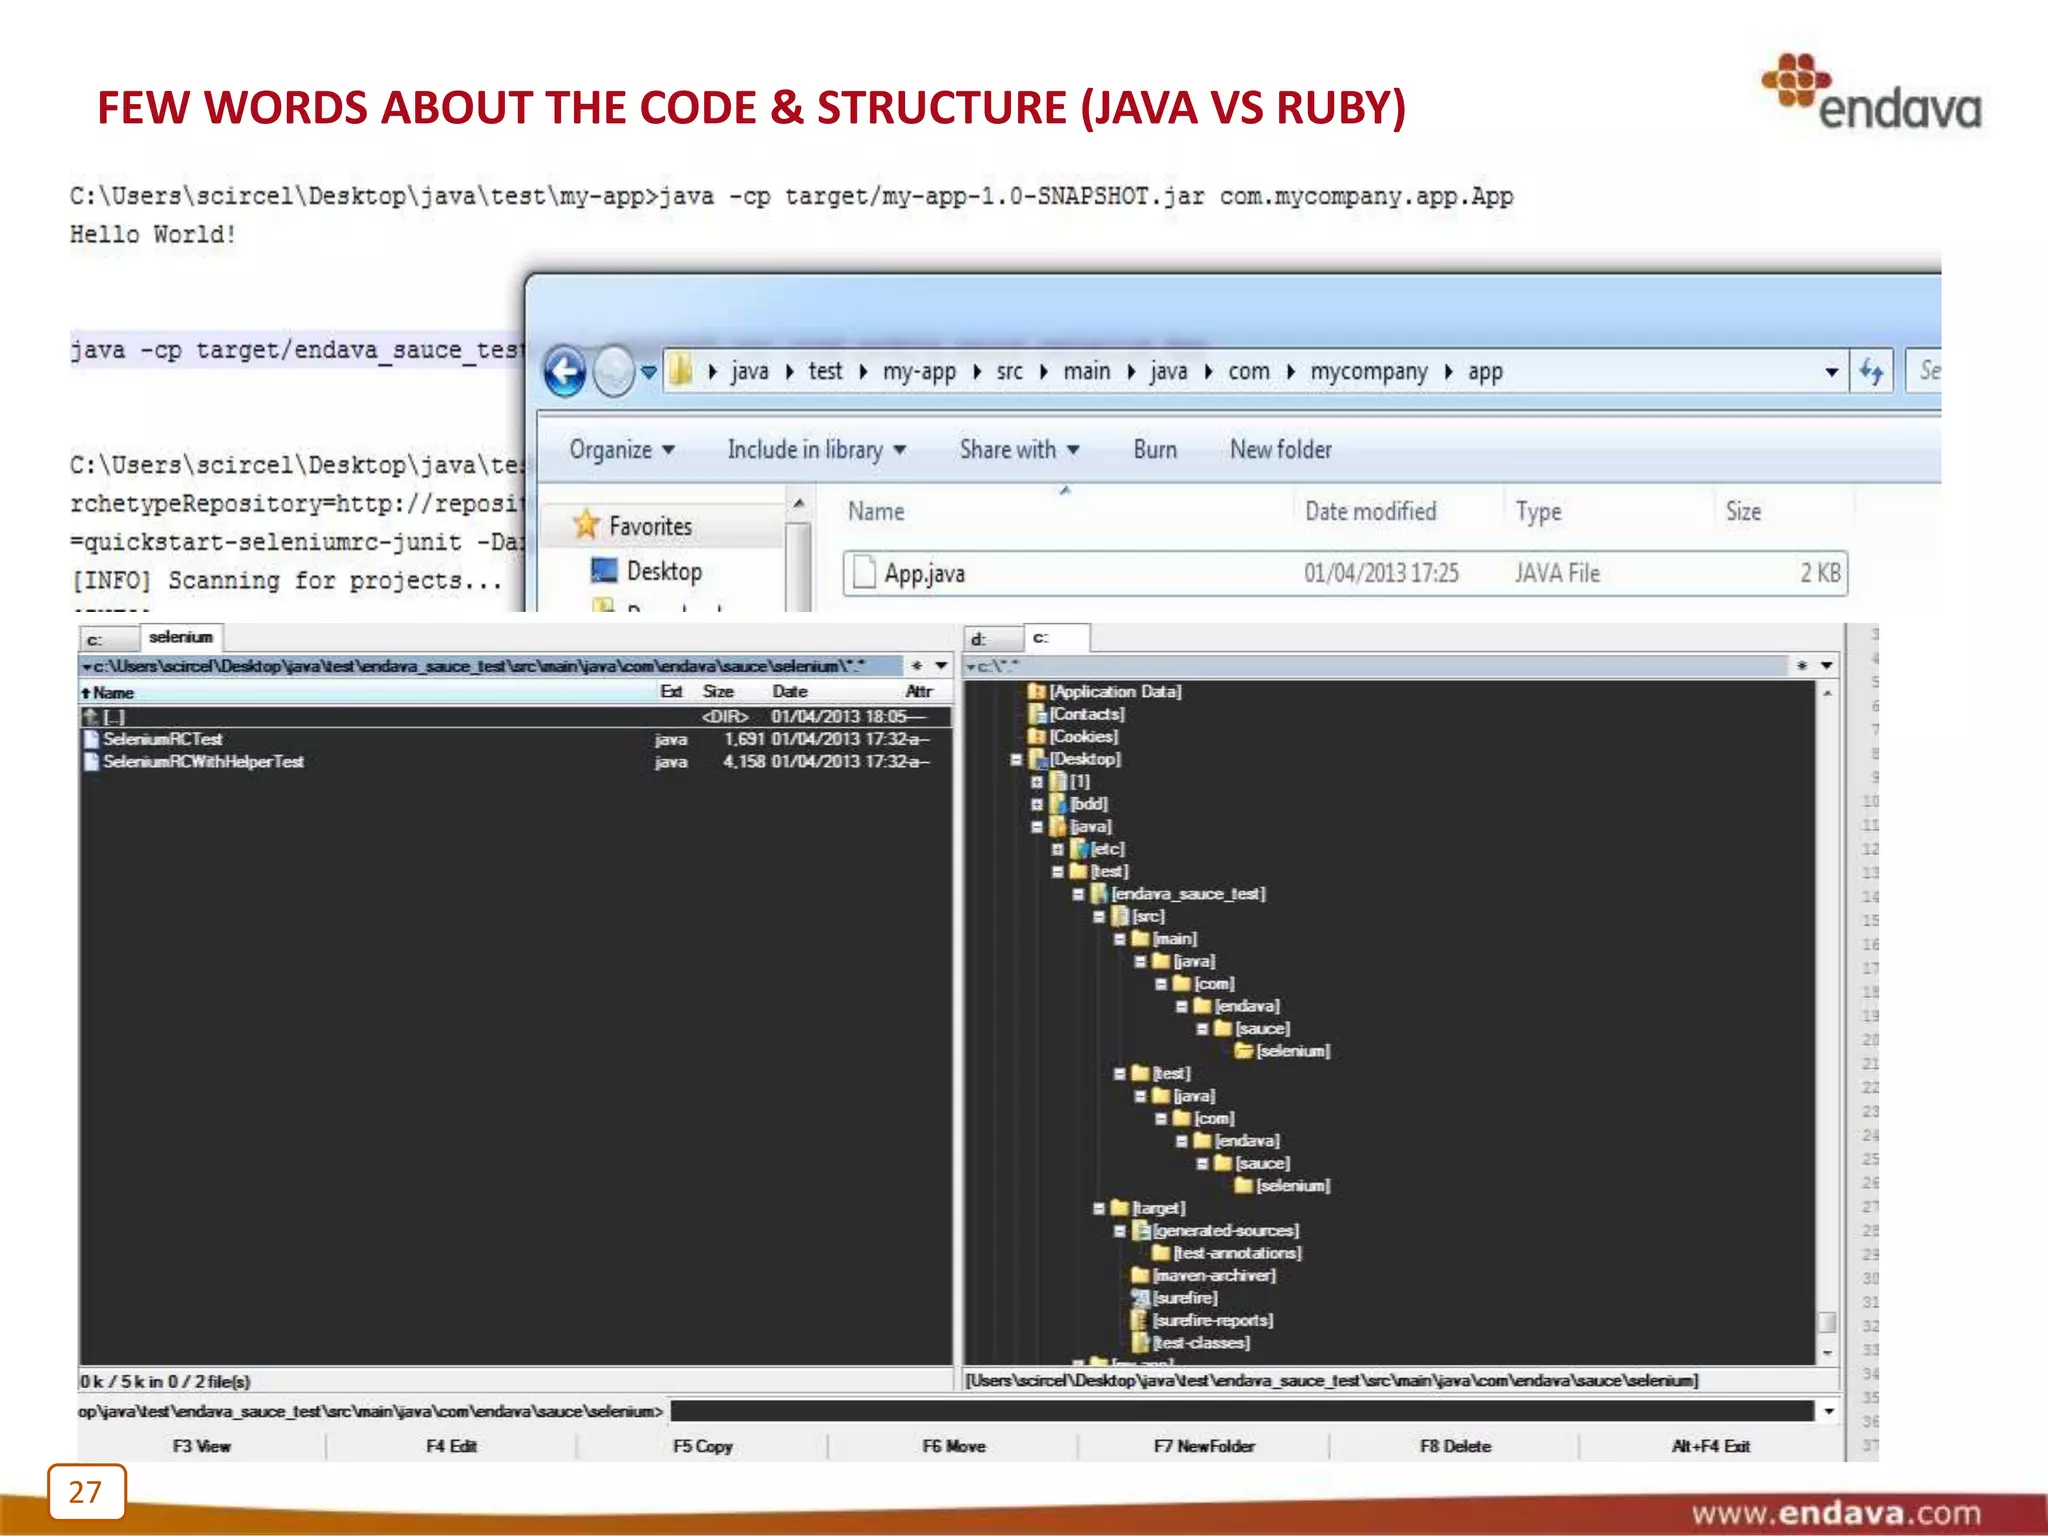Sort by Name column header
Viewport: 2048px width, 1536px height.
click(876, 512)
